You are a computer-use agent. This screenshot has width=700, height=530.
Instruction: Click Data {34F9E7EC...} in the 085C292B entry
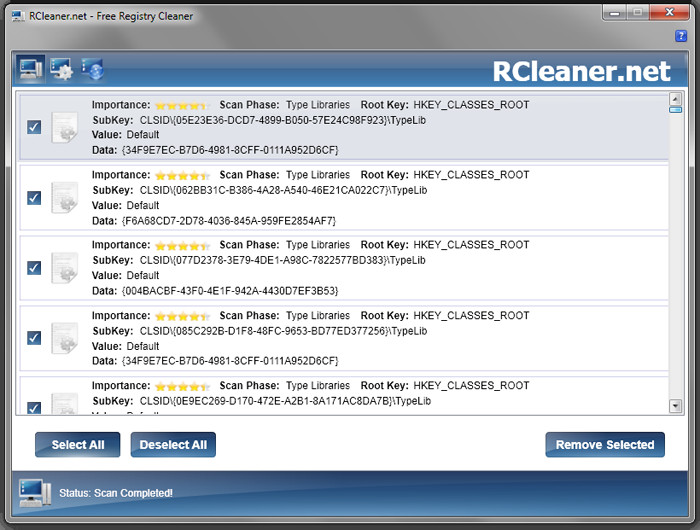coord(230,361)
